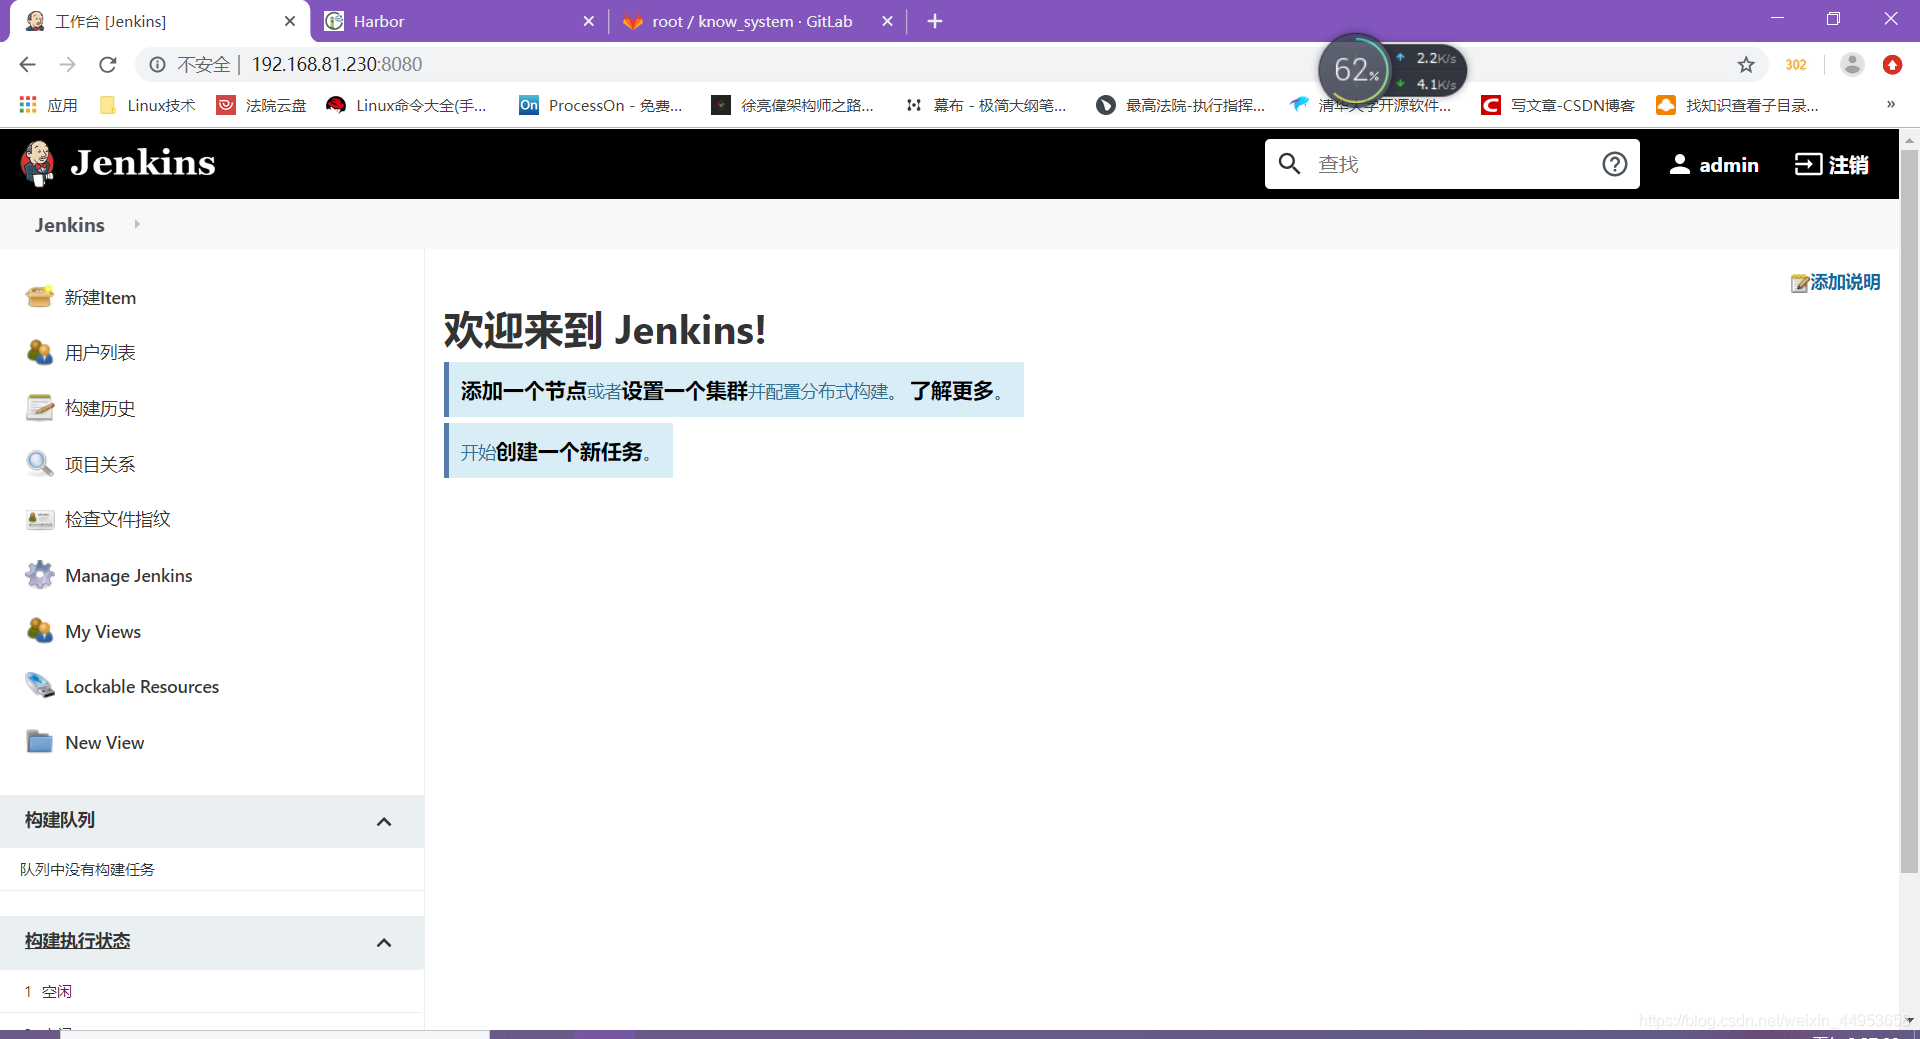Viewport: 1920px width, 1039px height.
Task: Click the project relationship magnifier icon
Action: click(40, 464)
